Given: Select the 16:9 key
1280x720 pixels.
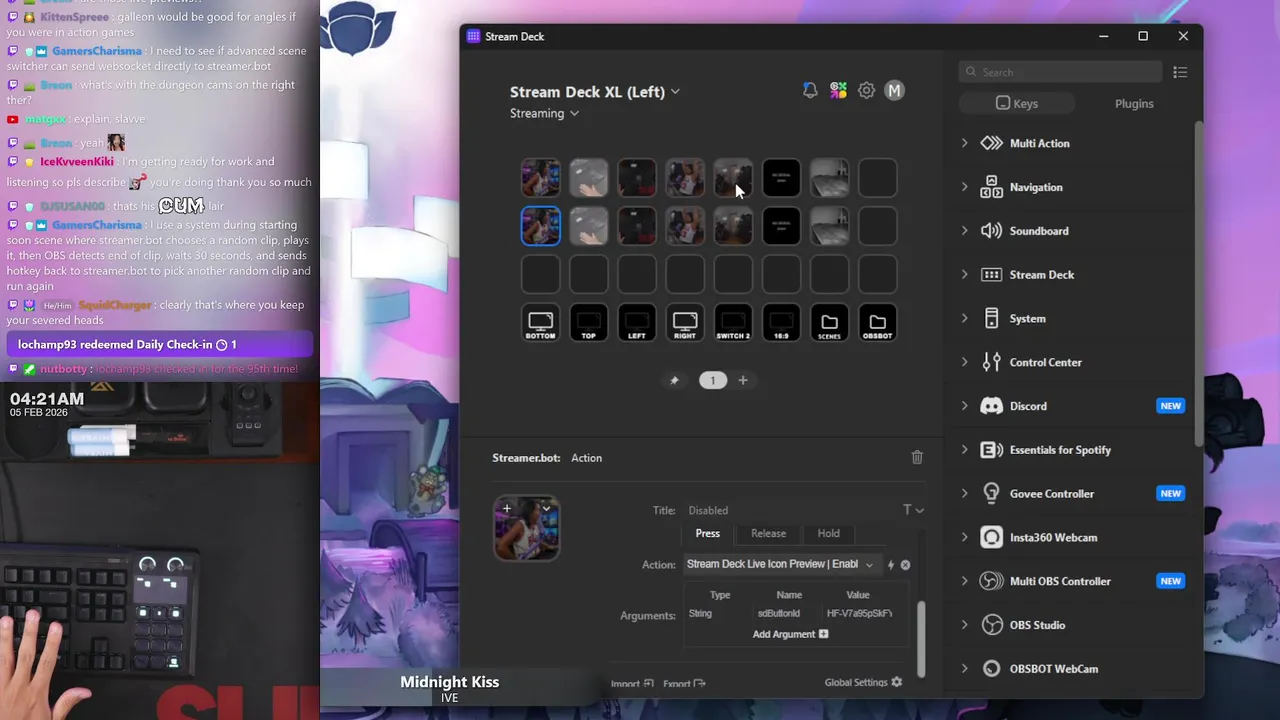Looking at the screenshot, I should 781,323.
